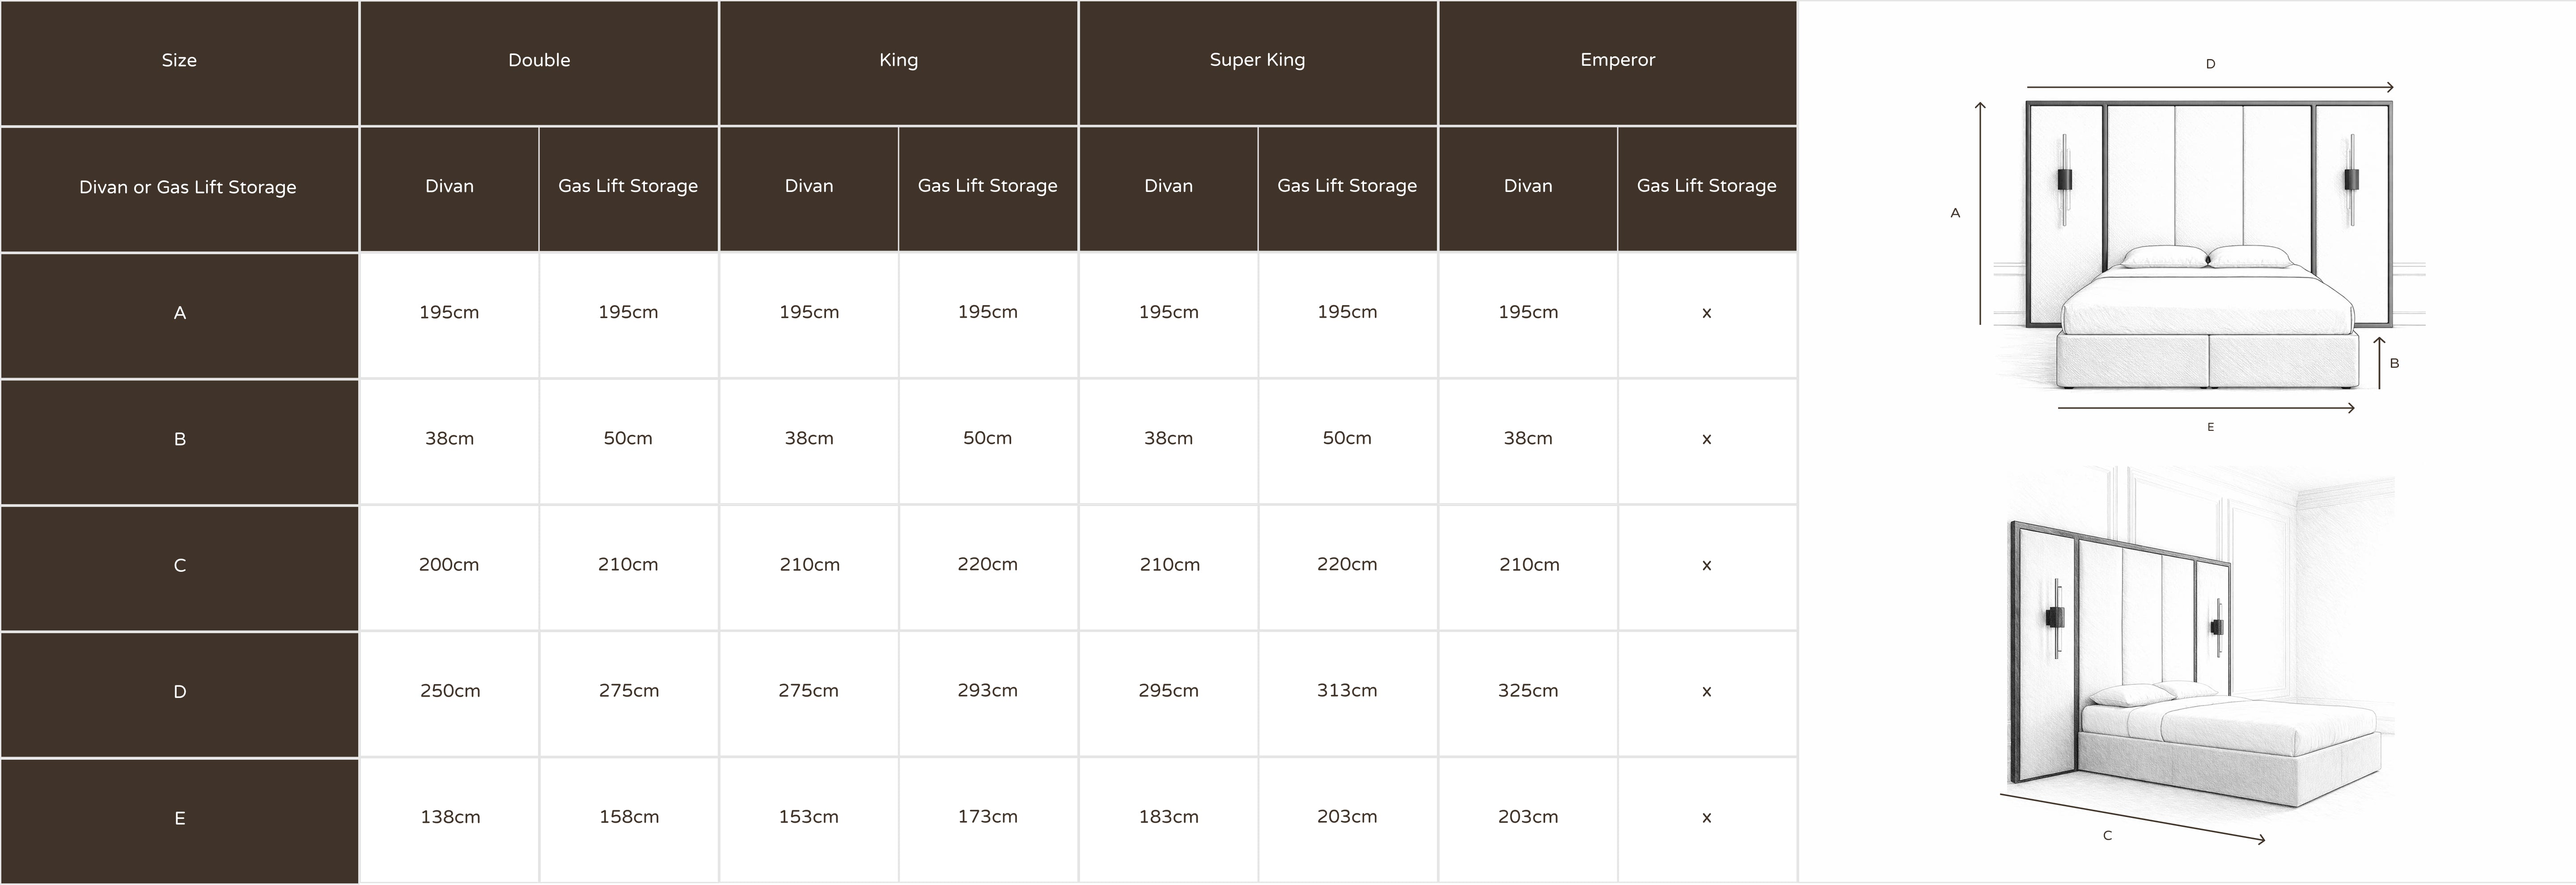Click the 200cm Double Divan cell
2576x885 pixels.
[450, 568]
